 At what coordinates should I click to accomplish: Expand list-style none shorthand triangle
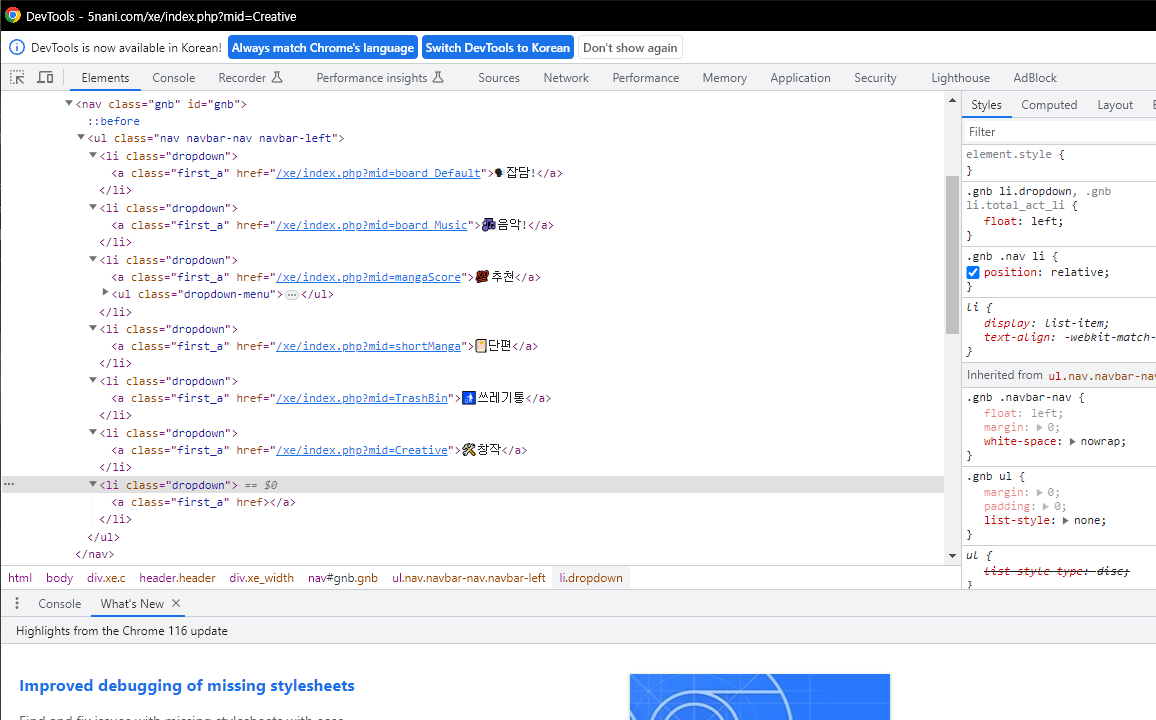pos(1065,520)
